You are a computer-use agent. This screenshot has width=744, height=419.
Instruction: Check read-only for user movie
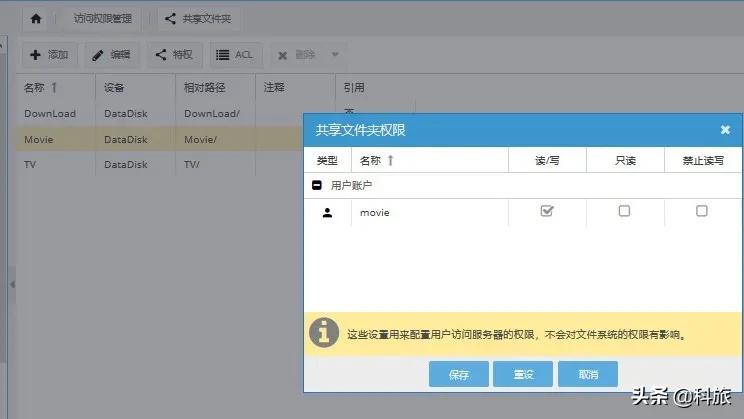pyautogui.click(x=624, y=211)
